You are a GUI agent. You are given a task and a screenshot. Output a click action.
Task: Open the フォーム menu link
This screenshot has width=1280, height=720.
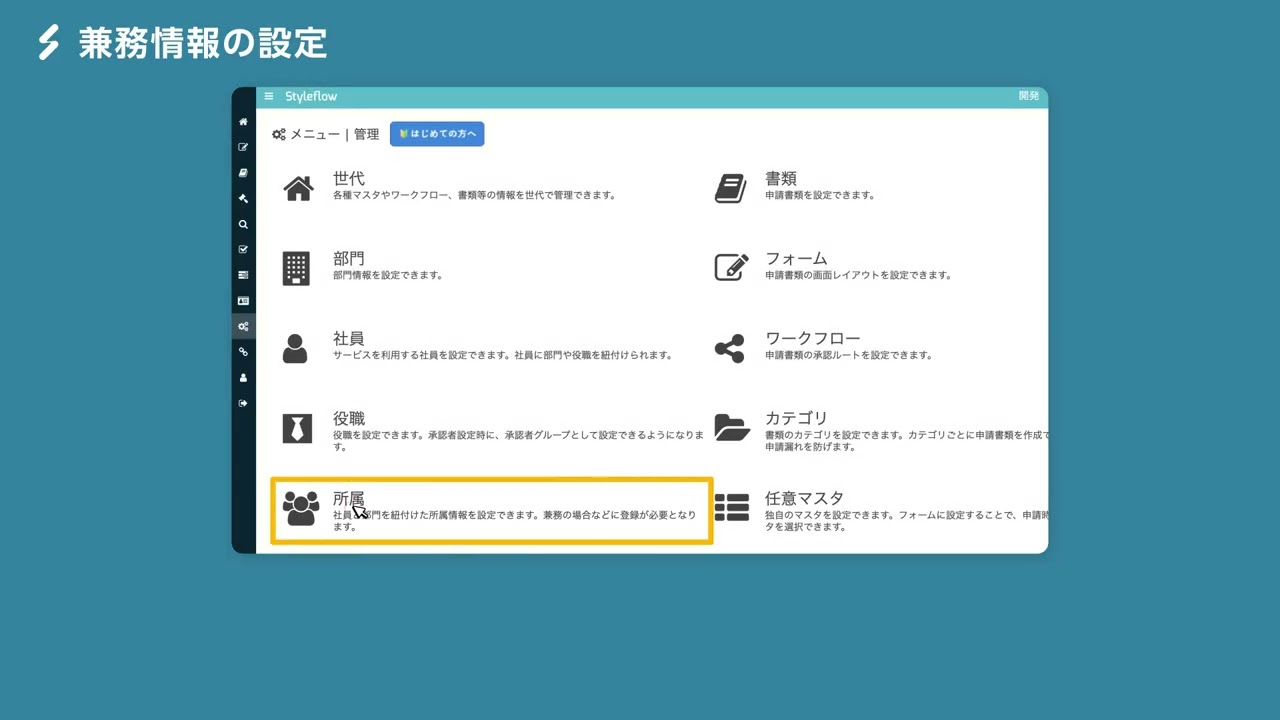tap(796, 259)
